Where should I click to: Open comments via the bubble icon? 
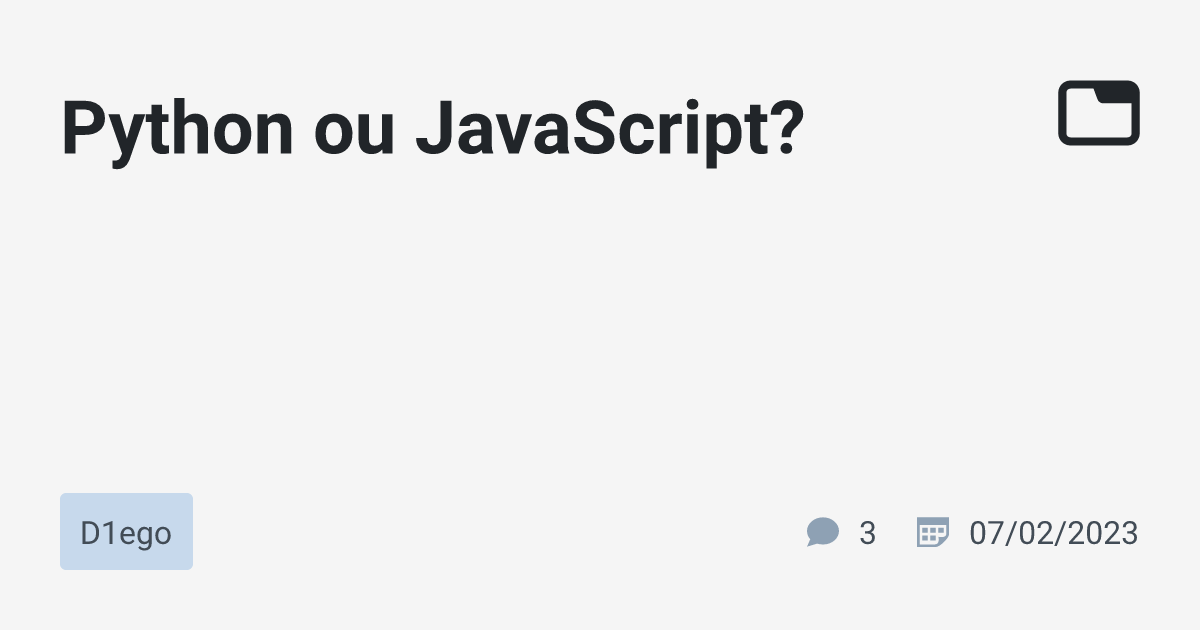(823, 532)
